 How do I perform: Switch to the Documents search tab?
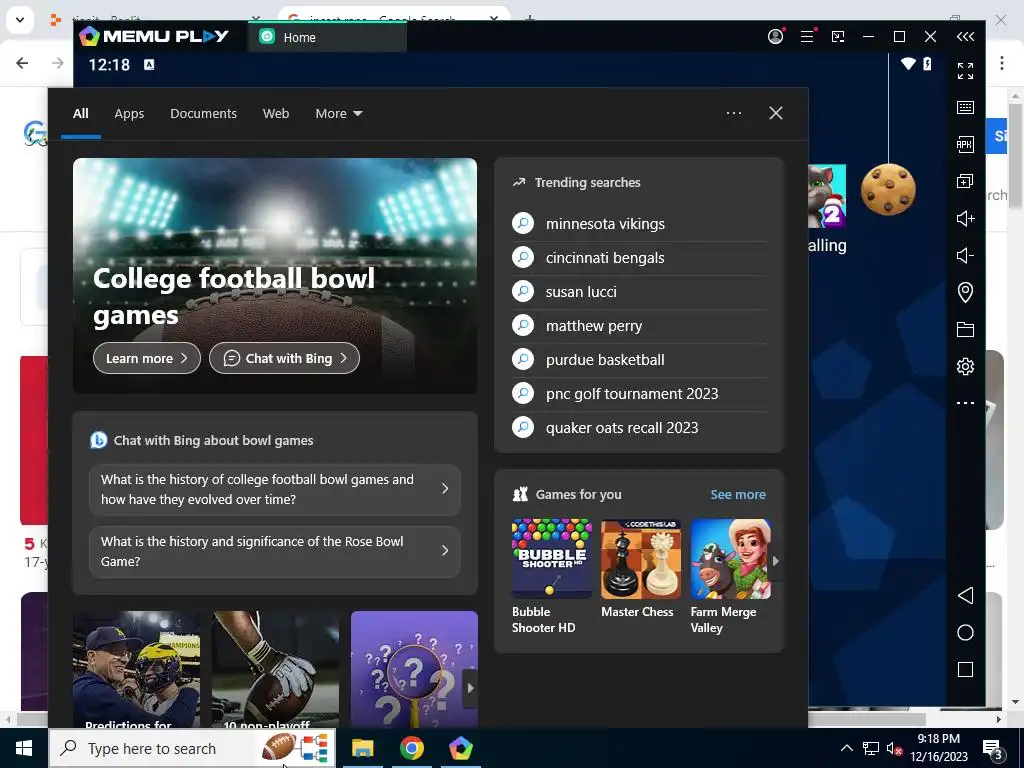[x=203, y=114]
